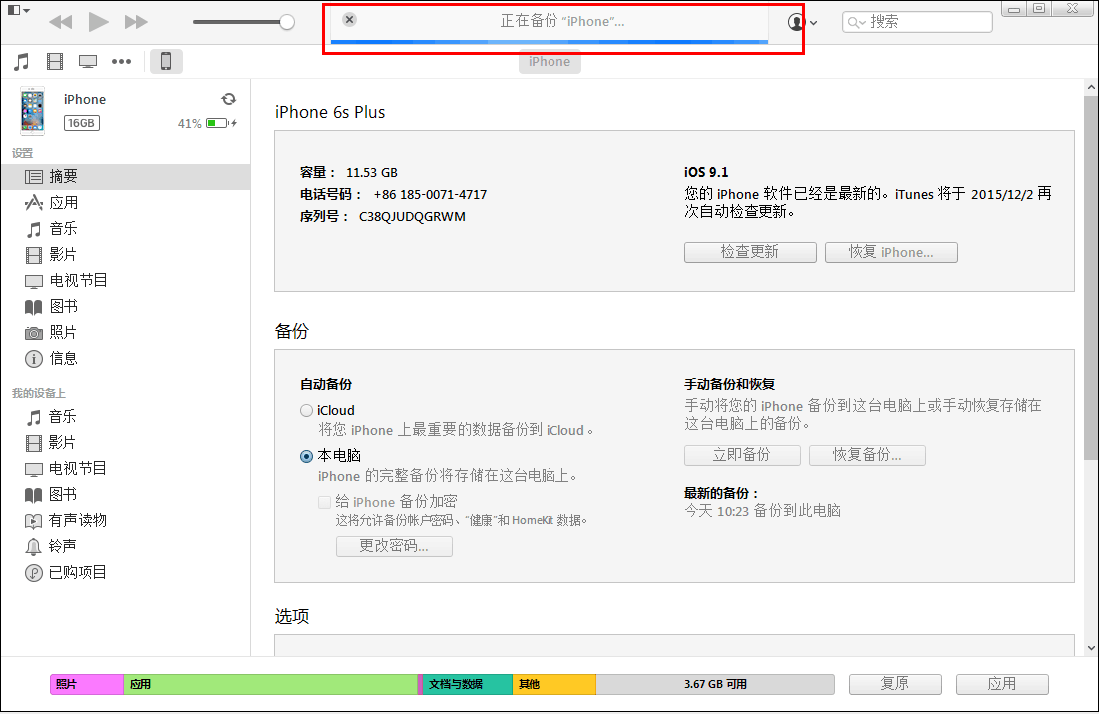This screenshot has width=1099, height=714.
Task: Click the fast-forward next track button
Action: [x=136, y=22]
